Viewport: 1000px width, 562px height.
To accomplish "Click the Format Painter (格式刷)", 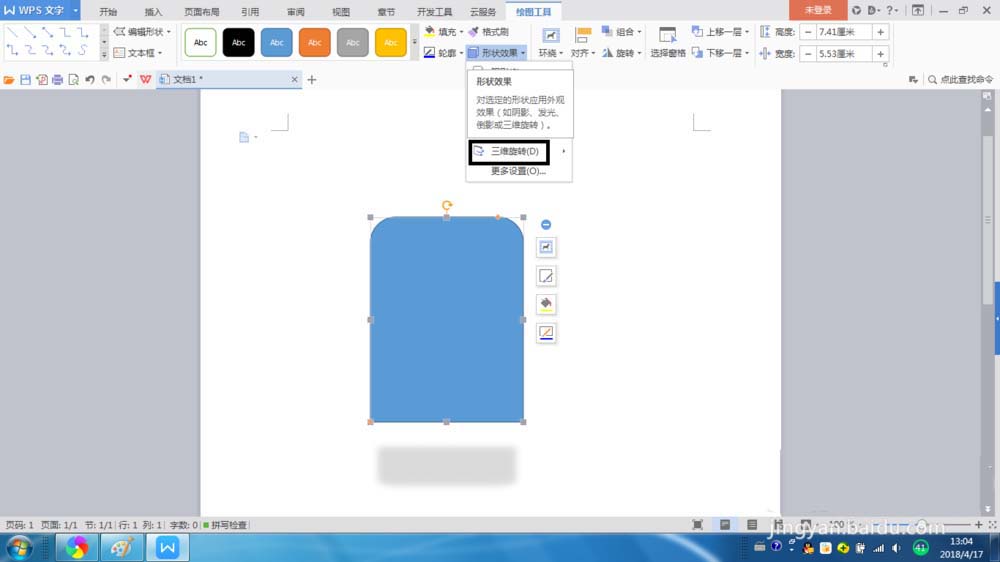I will pyautogui.click(x=489, y=32).
